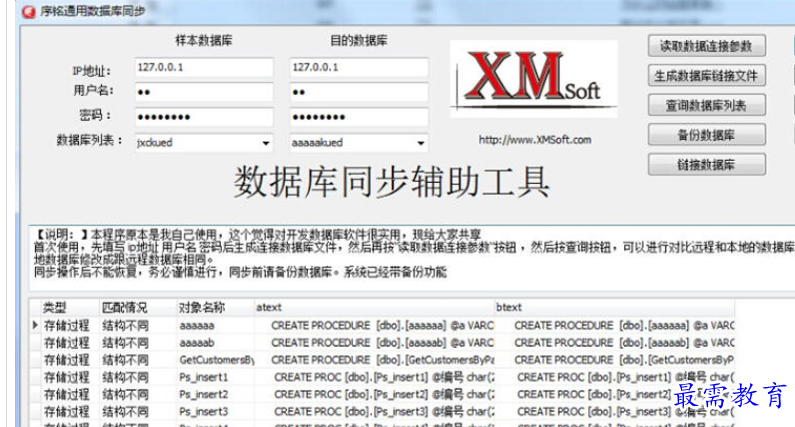Click the XMSoft logo image

pos(534,79)
